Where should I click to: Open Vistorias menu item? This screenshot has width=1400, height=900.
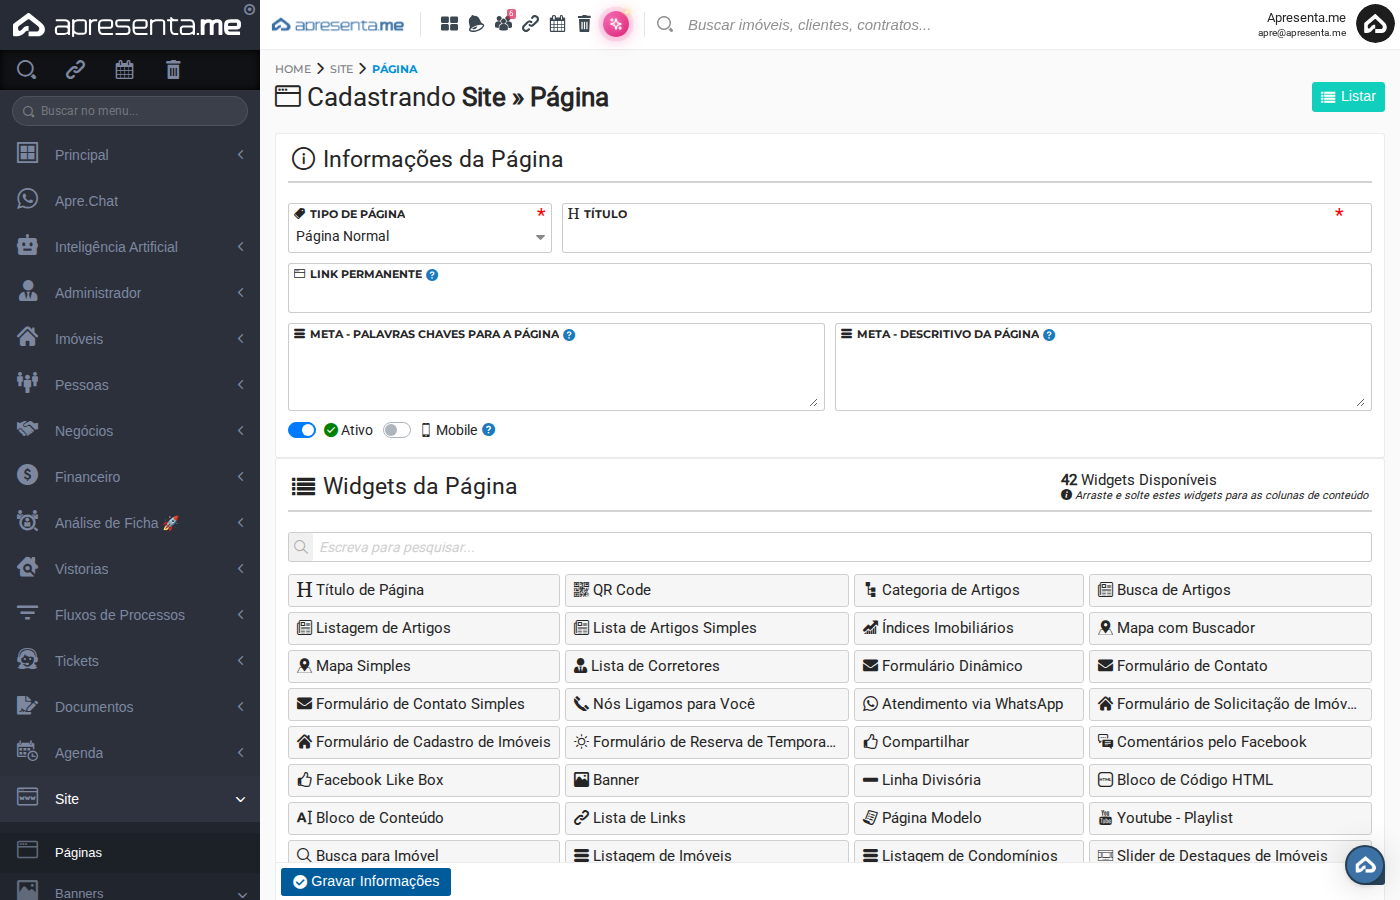pyautogui.click(x=130, y=569)
